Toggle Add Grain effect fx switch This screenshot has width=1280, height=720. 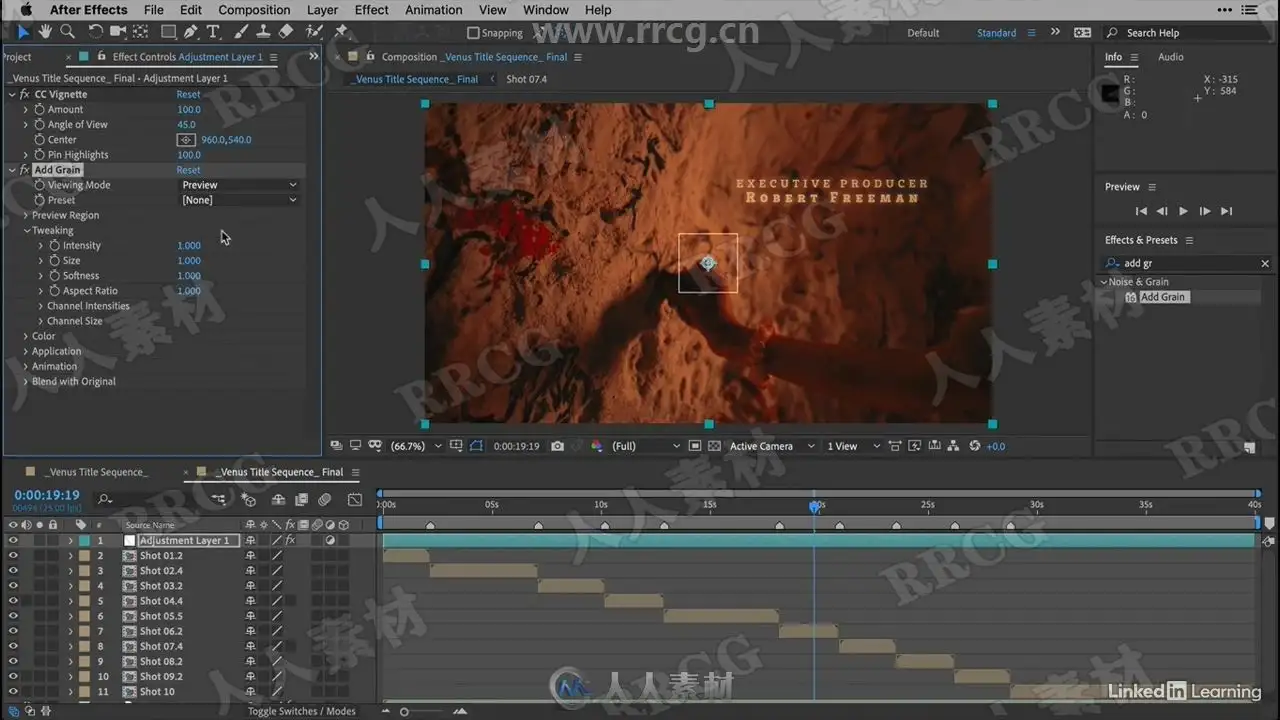[x=24, y=170]
